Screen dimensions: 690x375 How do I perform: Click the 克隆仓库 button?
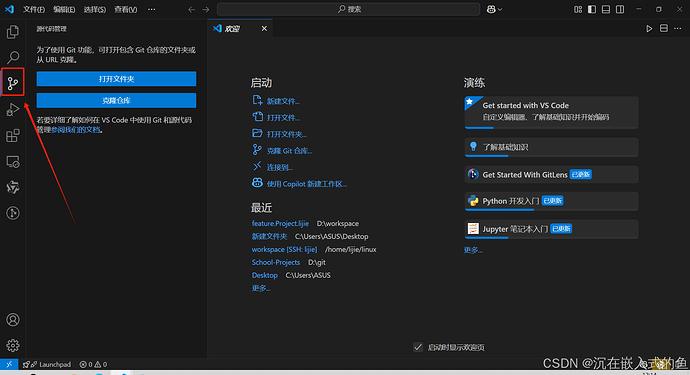tap(116, 100)
